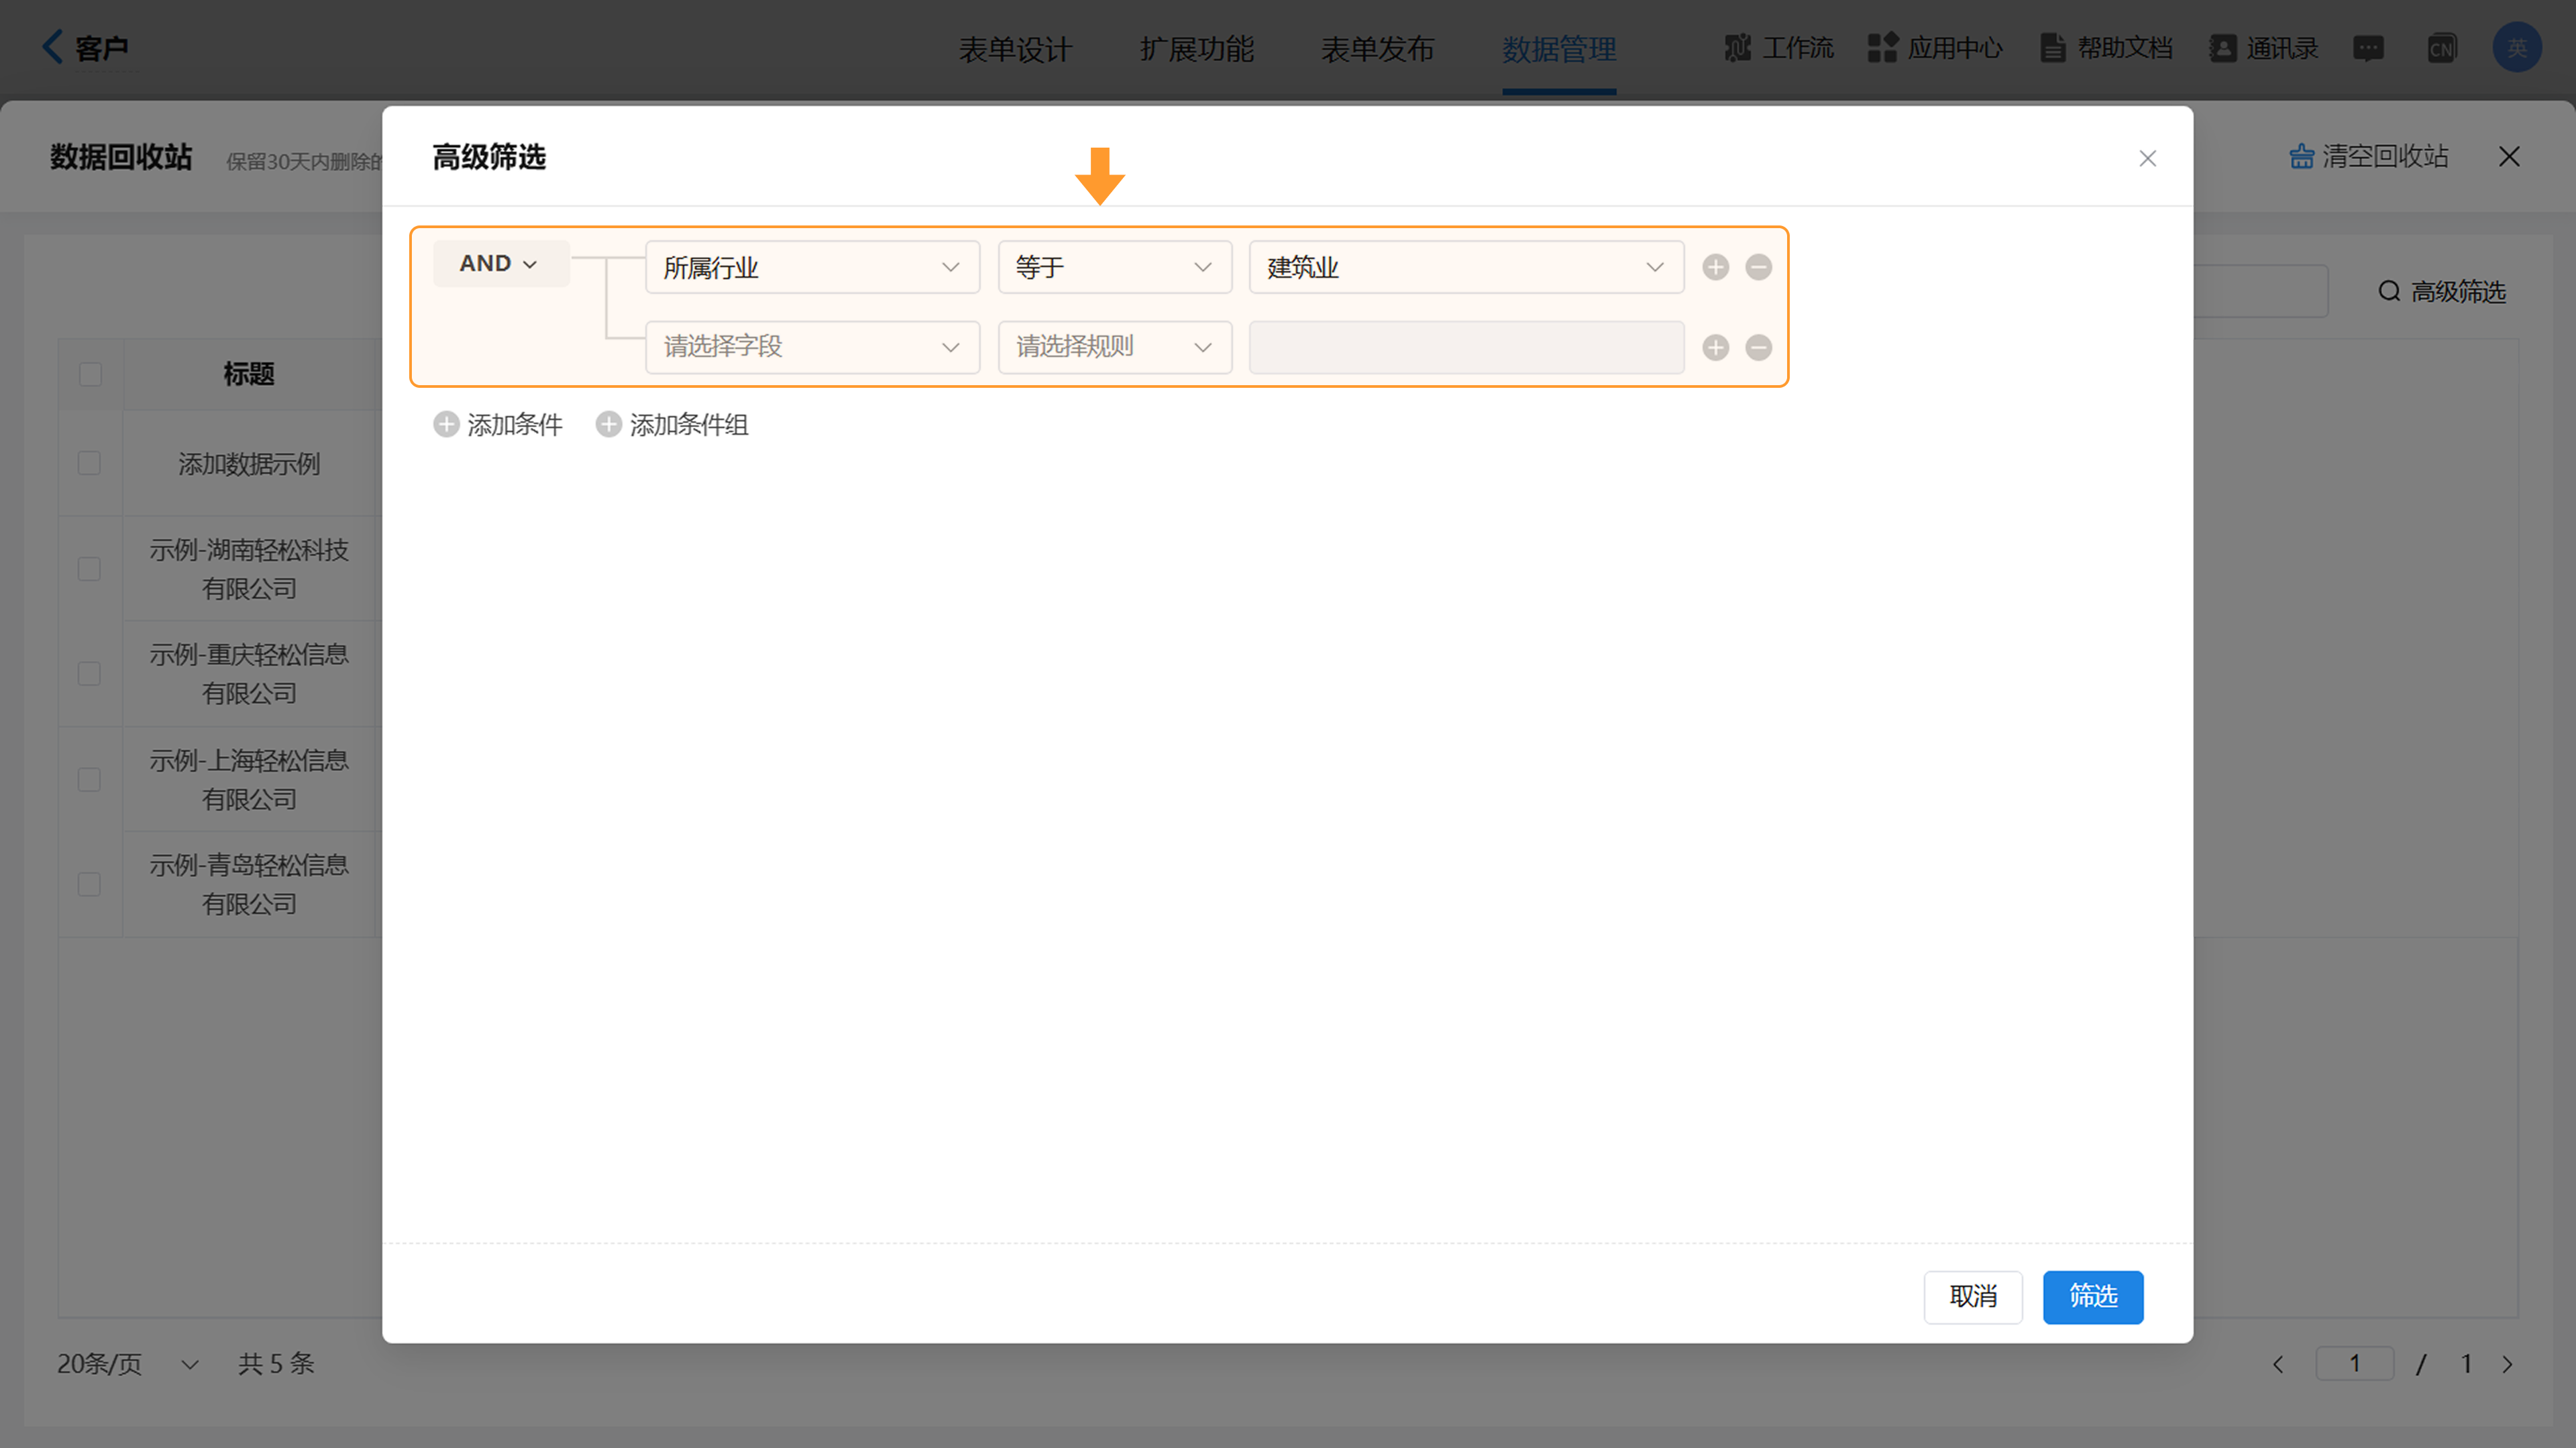Go back using the arrow beside 客户
2576x1448 pixels.
[52, 47]
